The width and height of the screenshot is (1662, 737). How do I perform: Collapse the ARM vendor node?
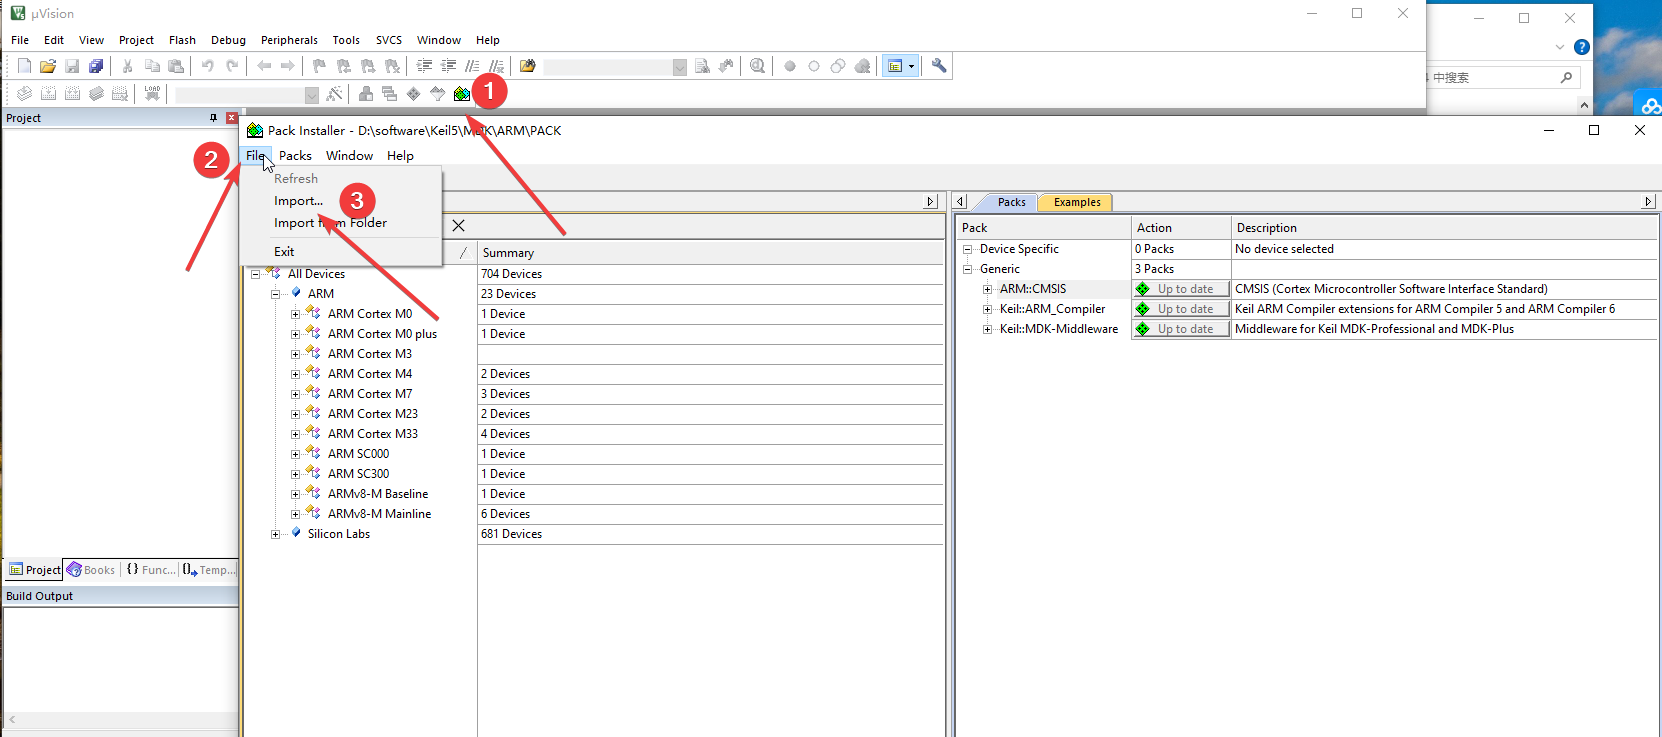[x=276, y=294]
